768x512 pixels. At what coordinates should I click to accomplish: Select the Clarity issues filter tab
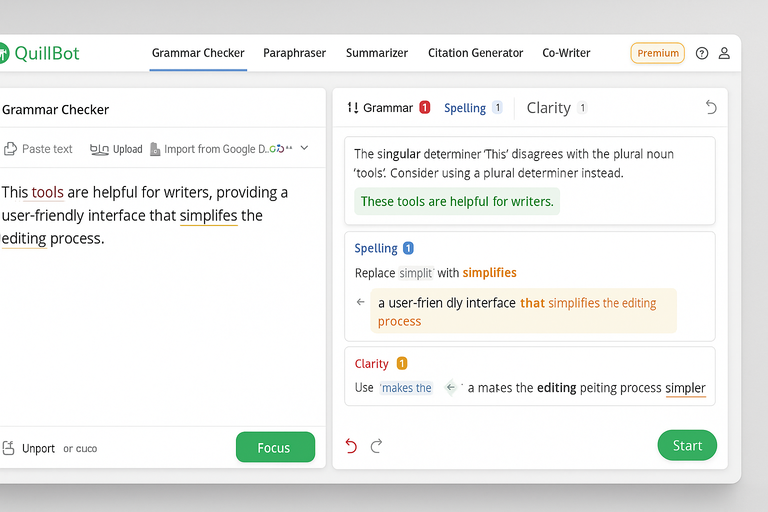[x=556, y=108]
